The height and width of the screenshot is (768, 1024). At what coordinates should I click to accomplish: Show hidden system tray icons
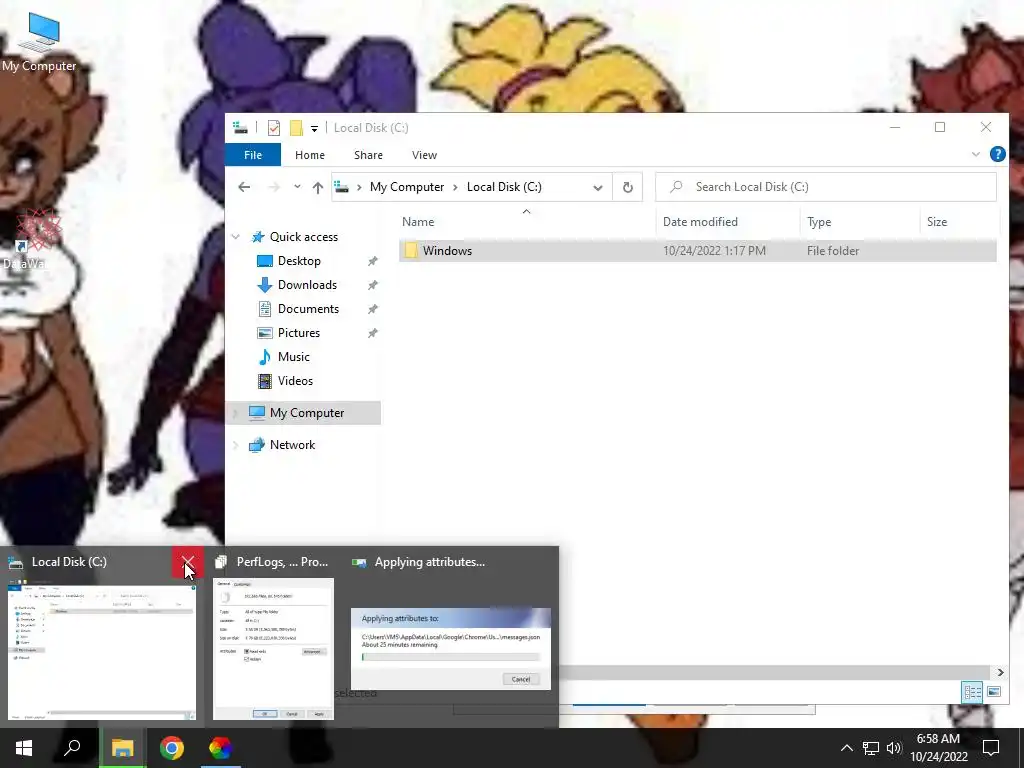[846, 748]
